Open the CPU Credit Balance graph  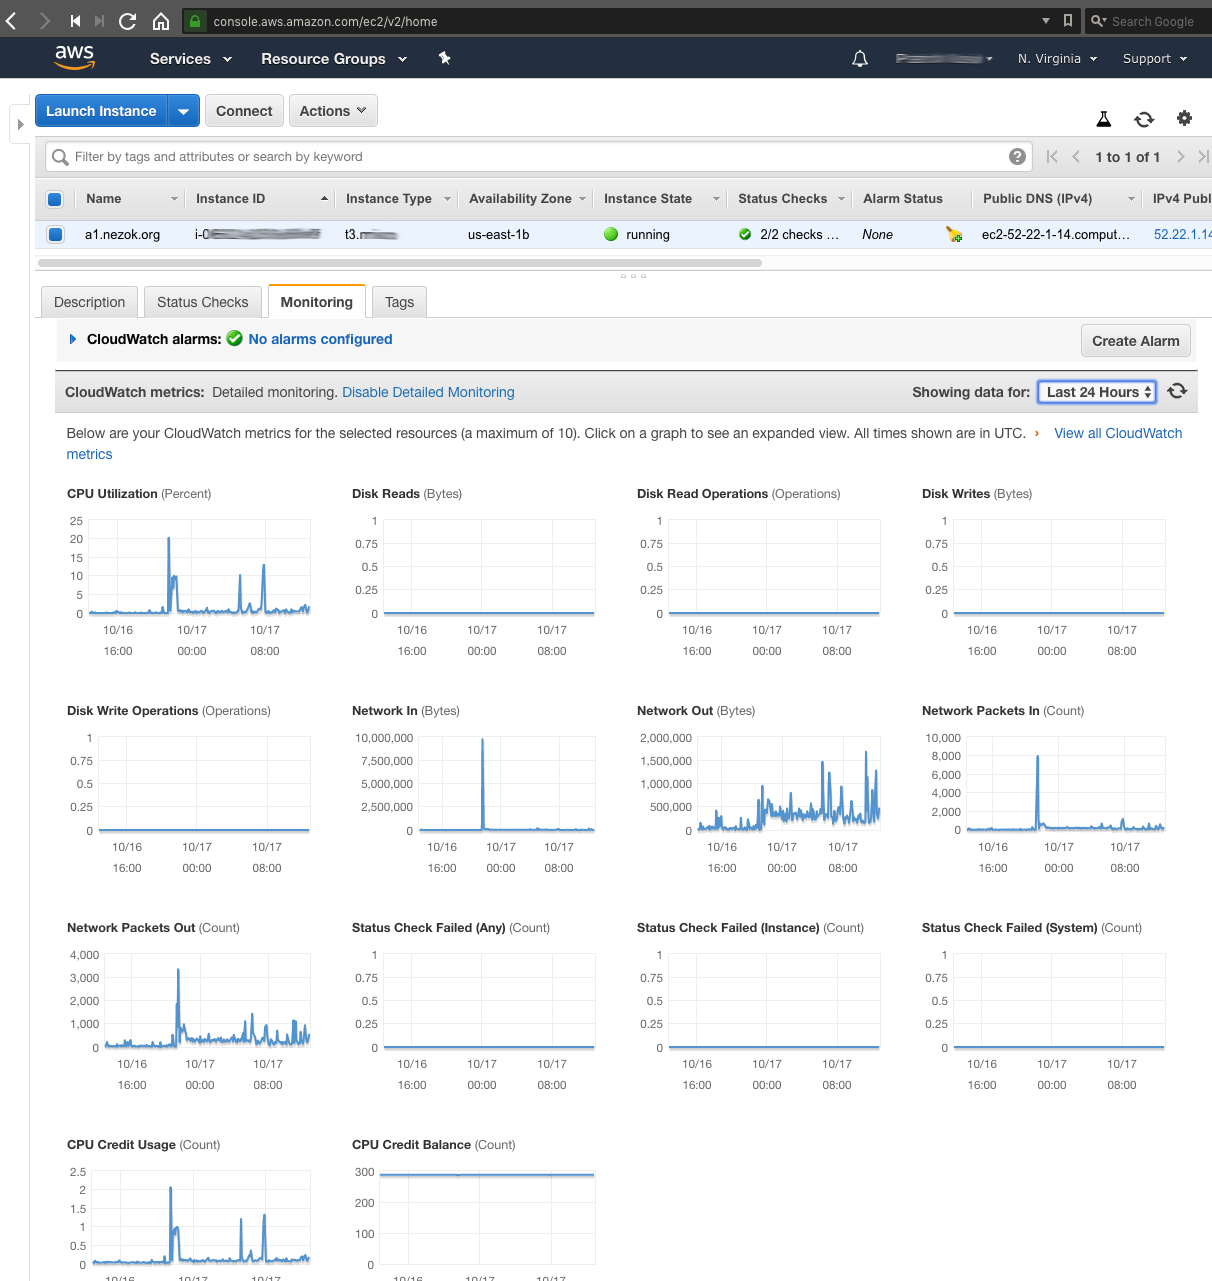pos(487,1218)
